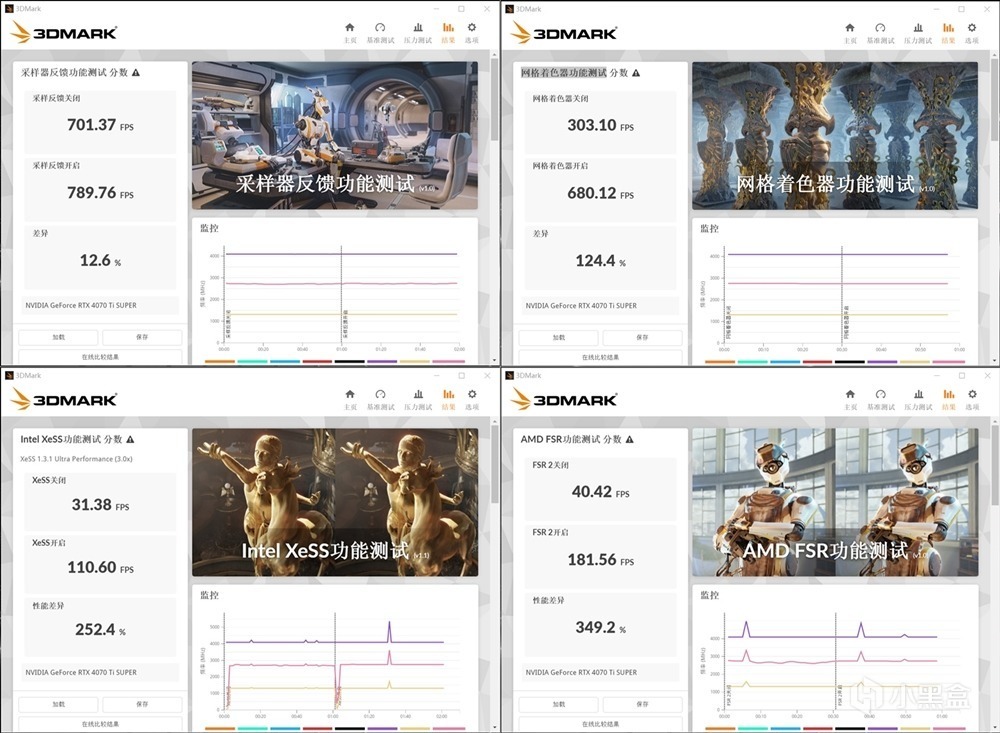Click 在线比较结果 in 网格着色器 window
1000x733 pixels.
[x=600, y=357]
